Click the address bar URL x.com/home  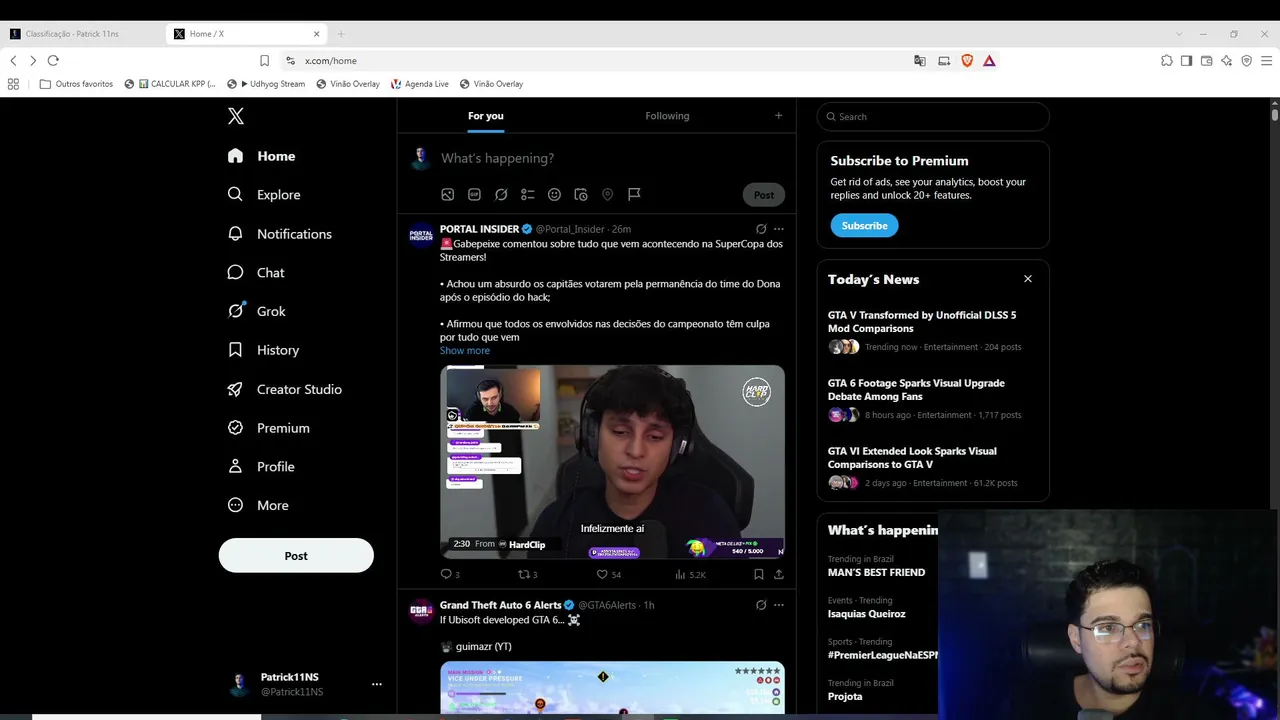tap(331, 61)
